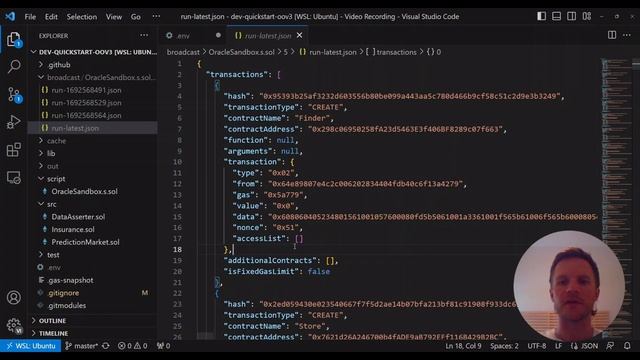
Task: Toggle the bottom panel layout
Action: [x=556, y=16]
